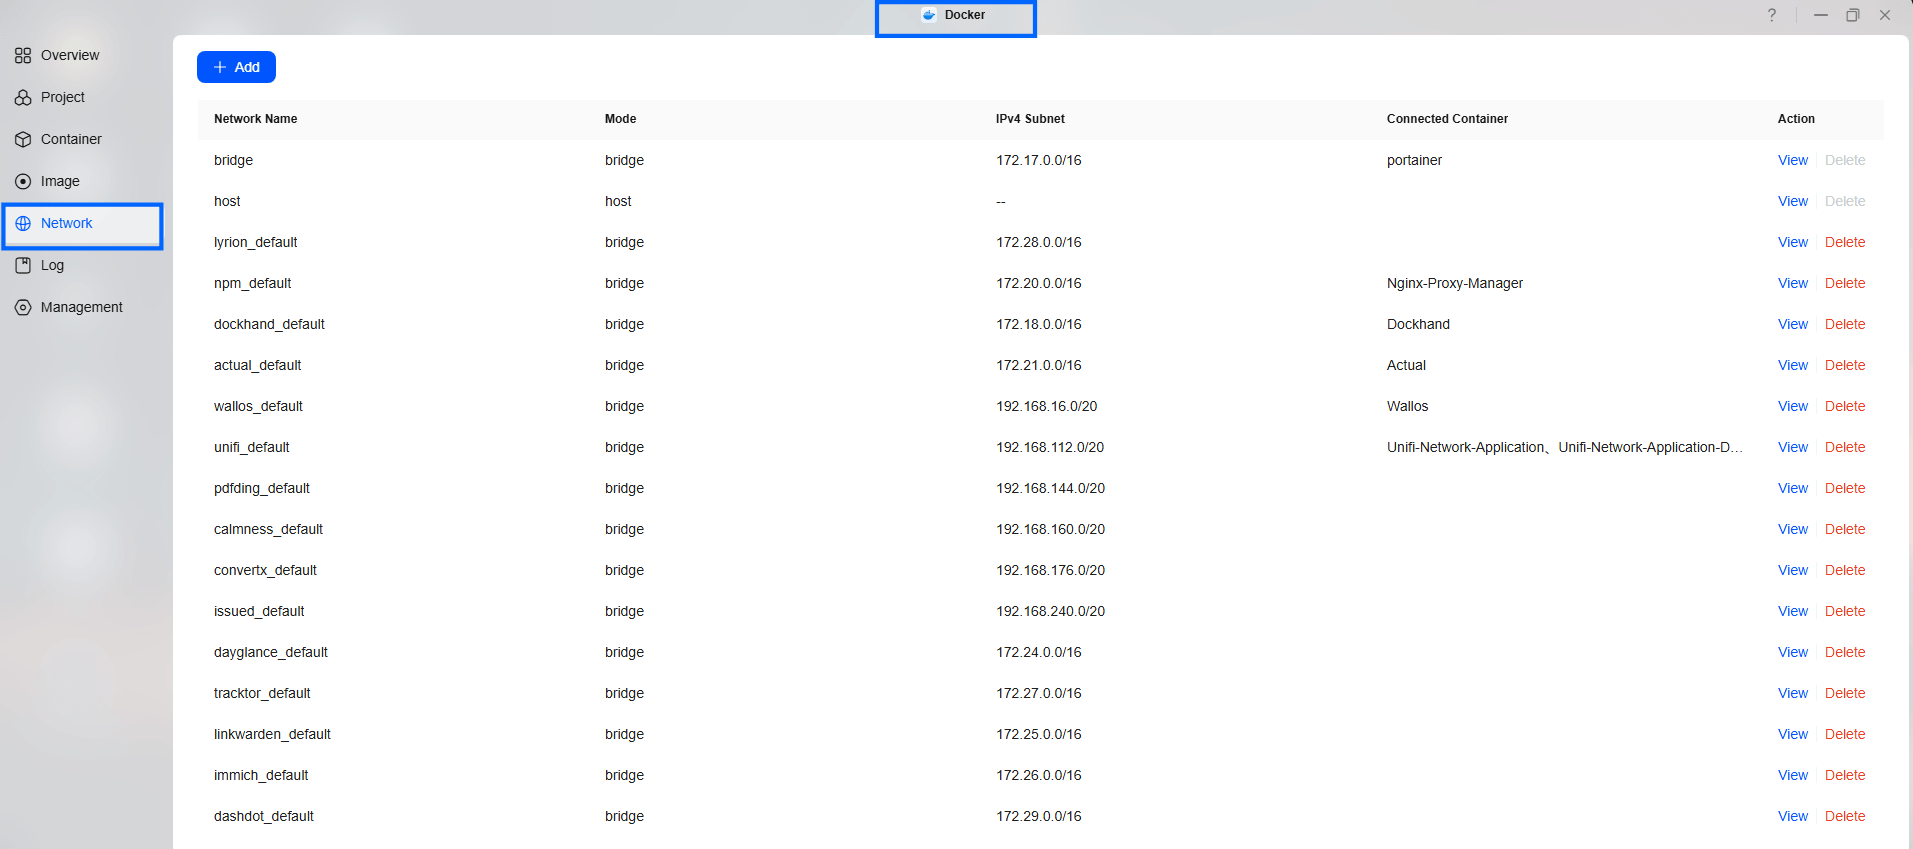The height and width of the screenshot is (849, 1913).
Task: Click the Overview grid icon in sidebar
Action: point(23,55)
